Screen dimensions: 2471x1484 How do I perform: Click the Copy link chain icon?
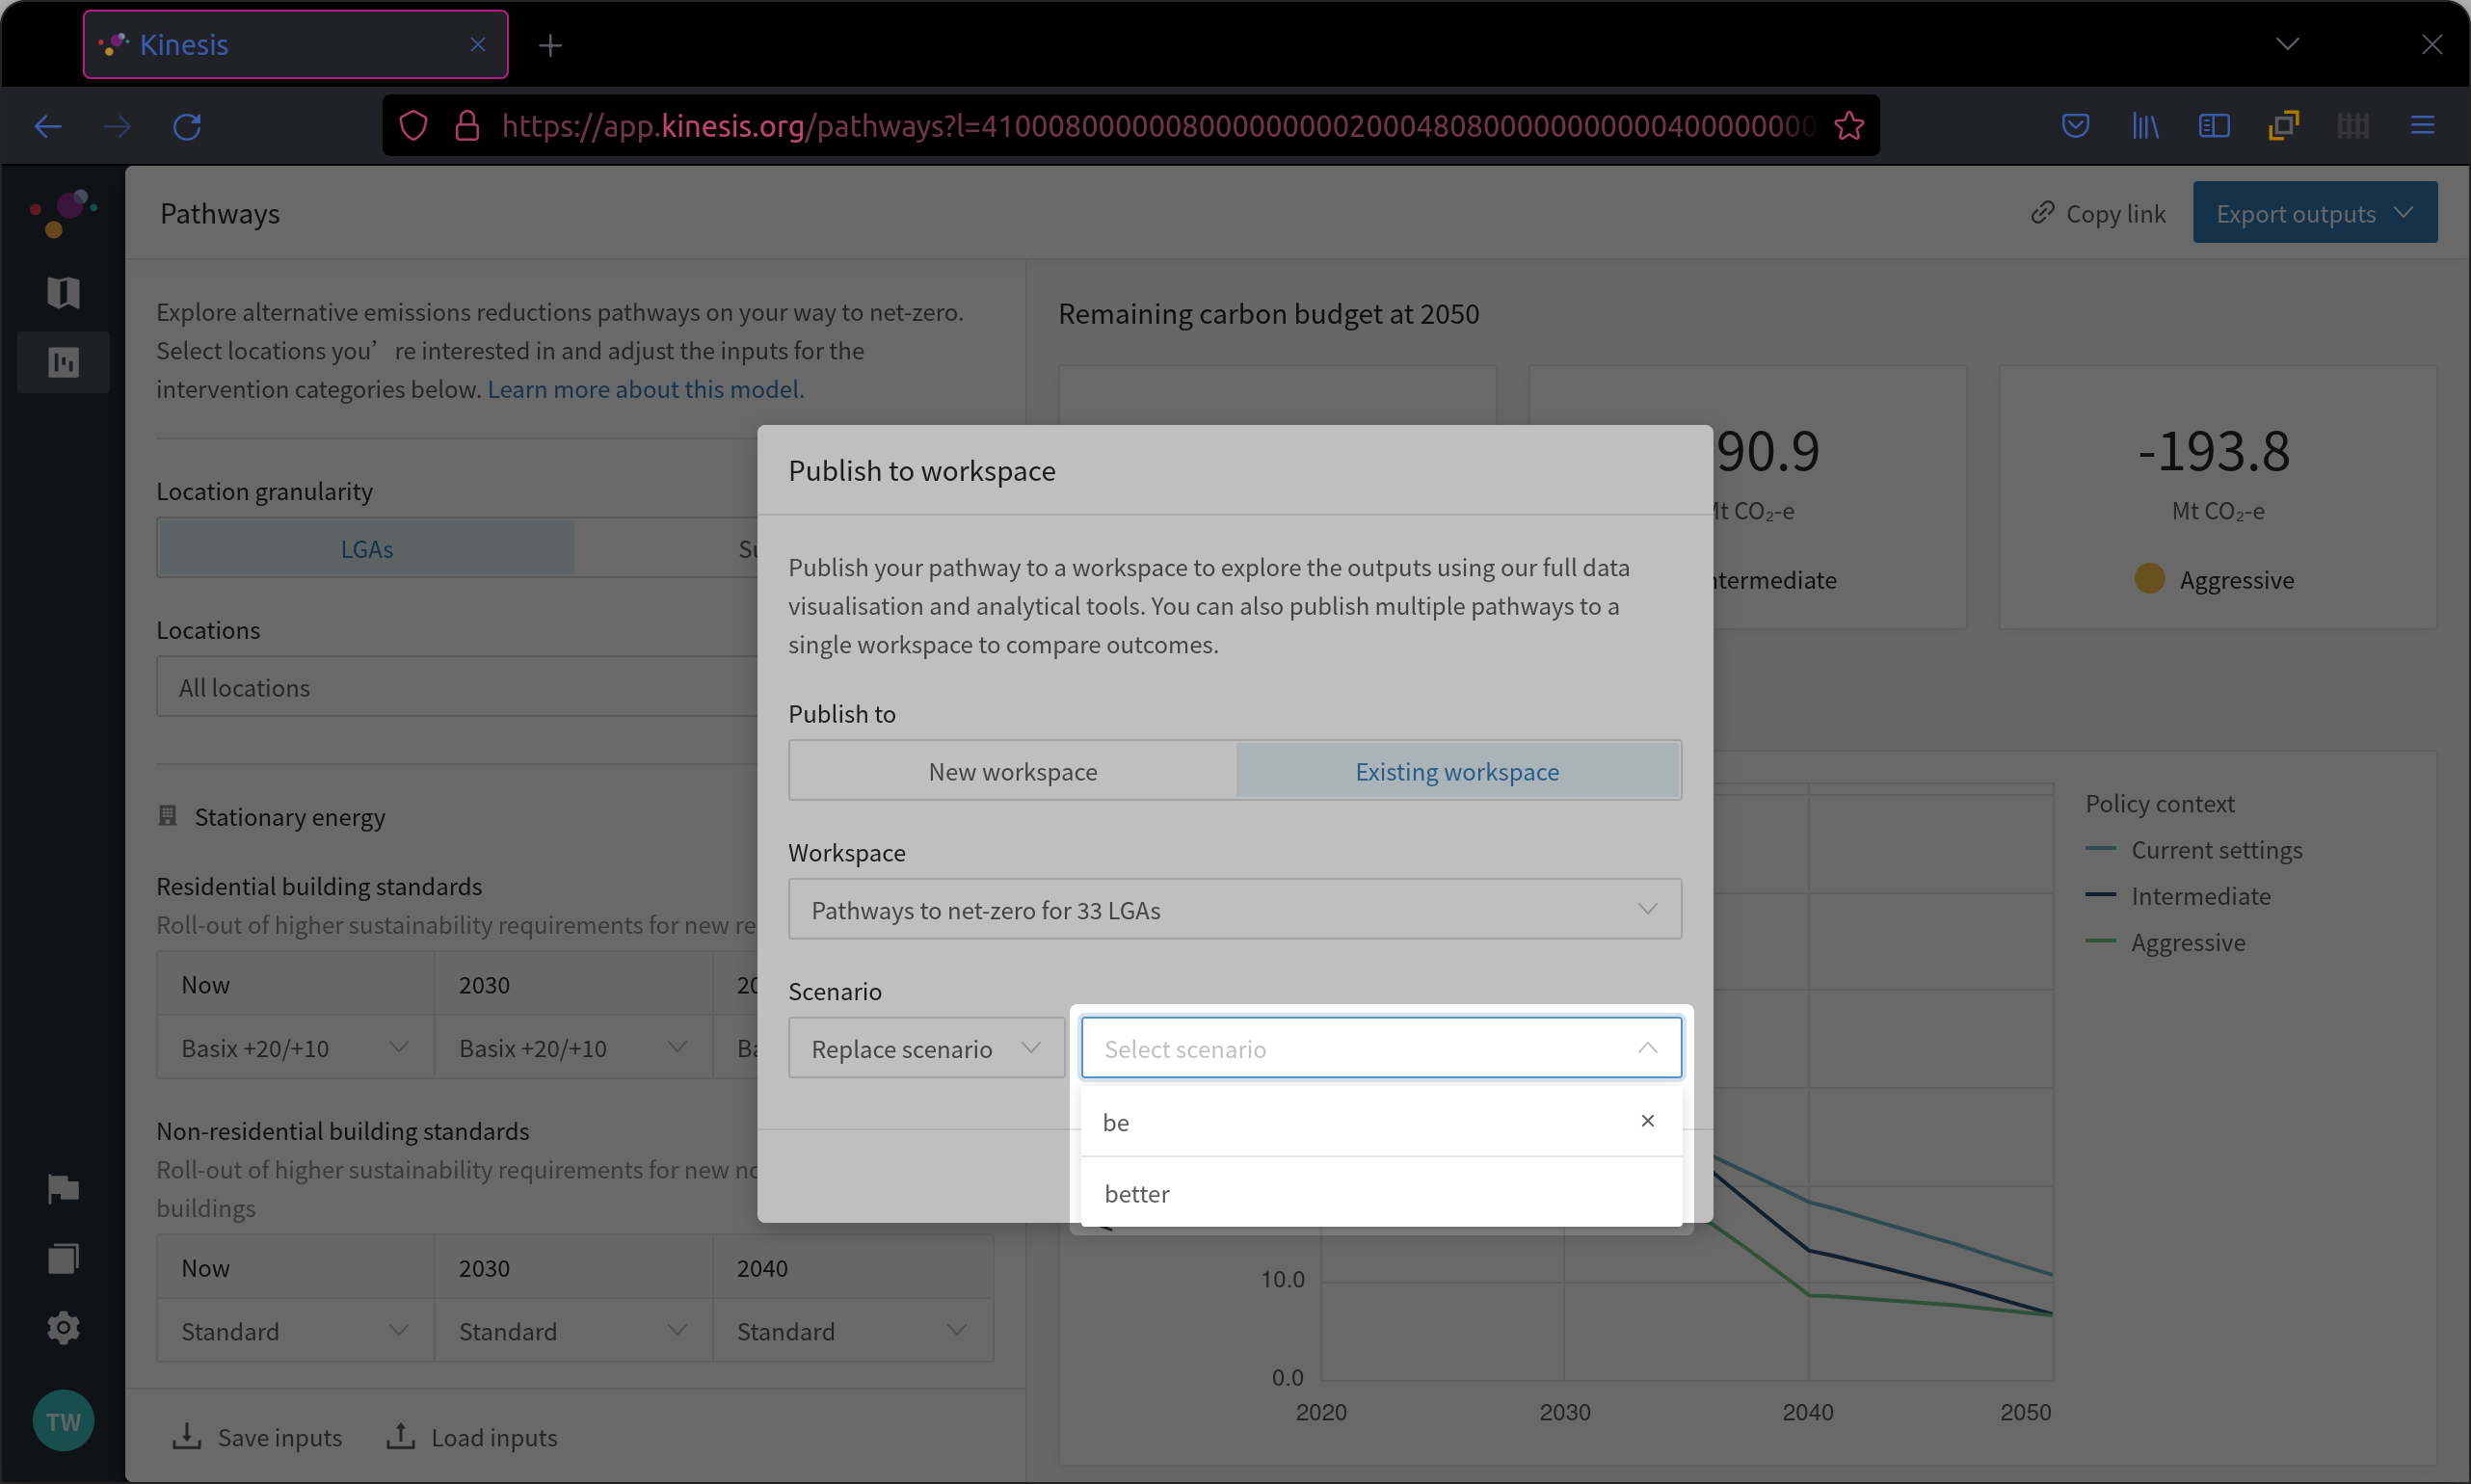2042,213
